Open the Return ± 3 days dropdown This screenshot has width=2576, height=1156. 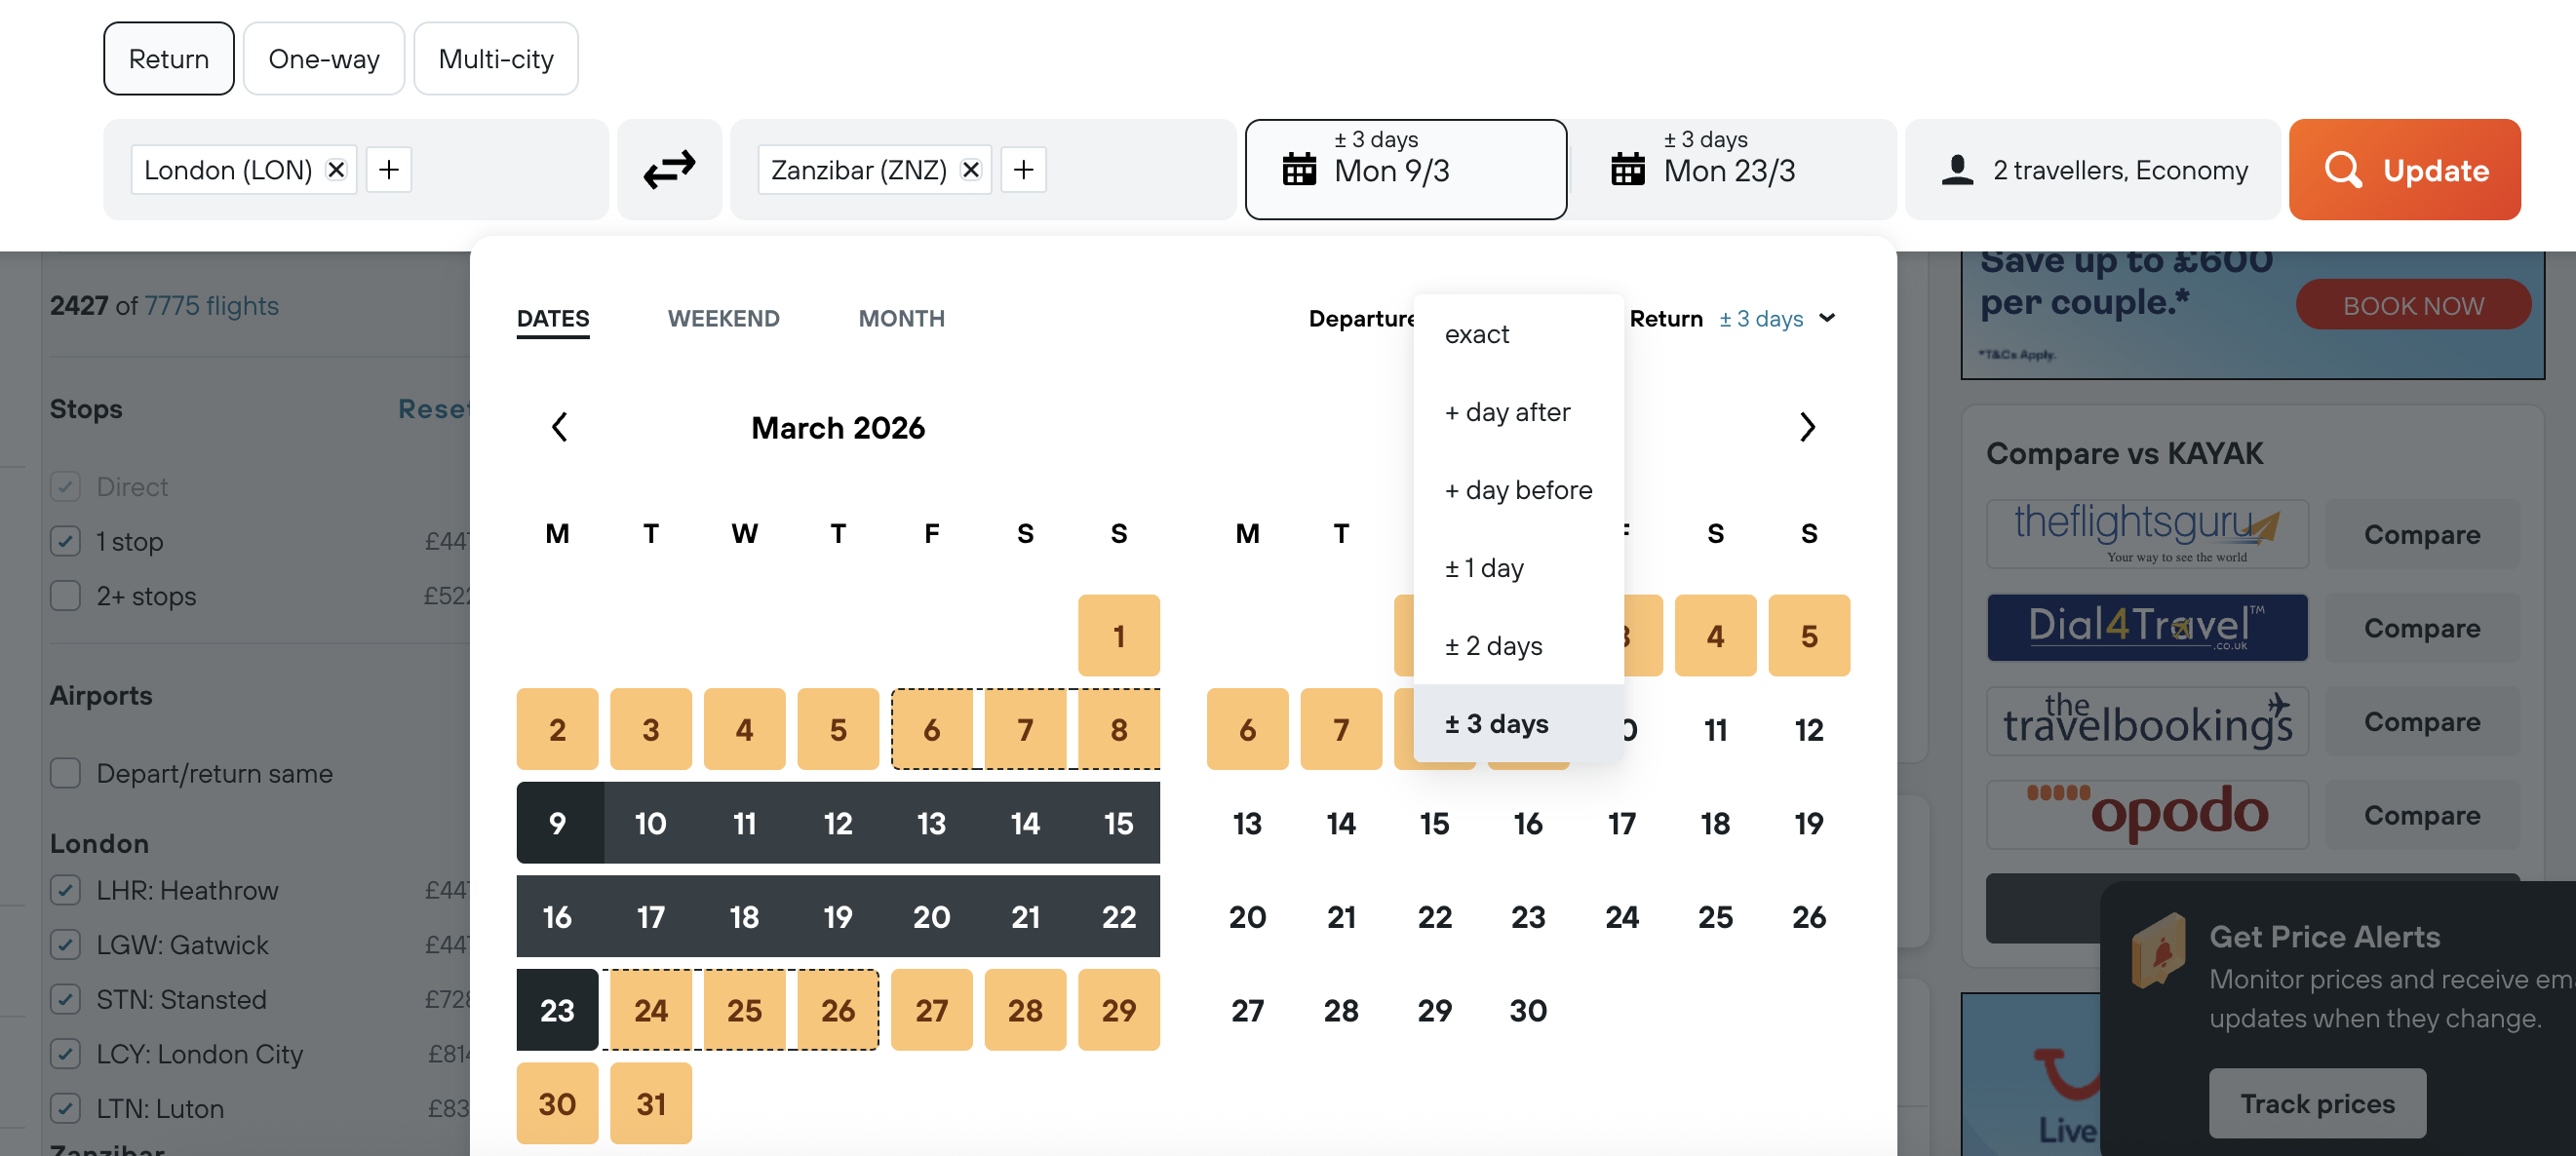point(1777,319)
